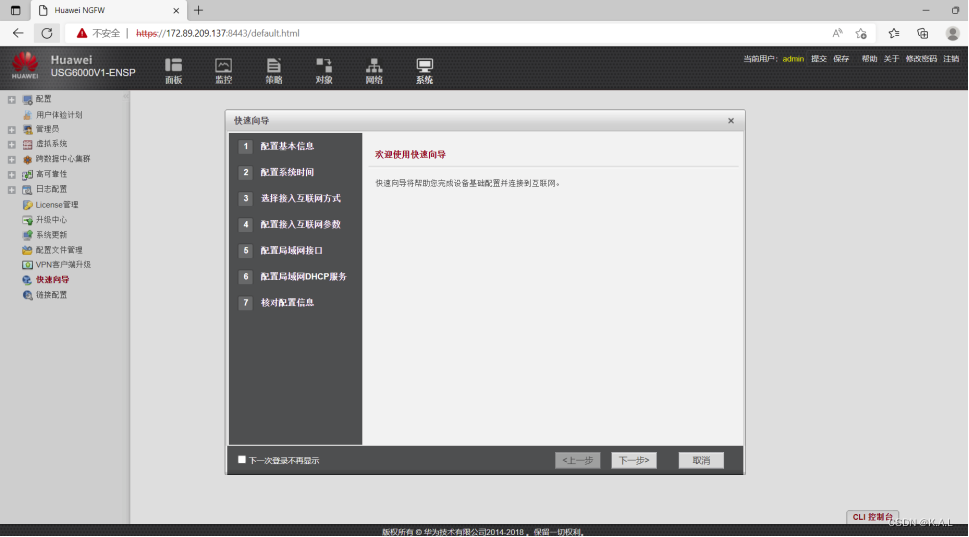Screen dimensions: 969x537
Task: Click the 关于 link
Action: pos(891,59)
